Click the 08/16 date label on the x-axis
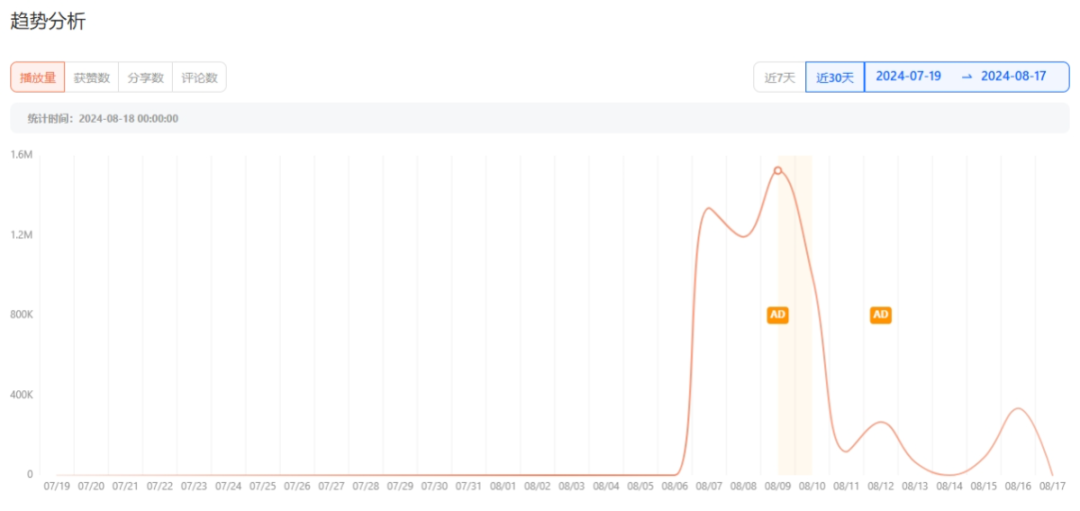The width and height of the screenshot is (1080, 511). click(1018, 487)
